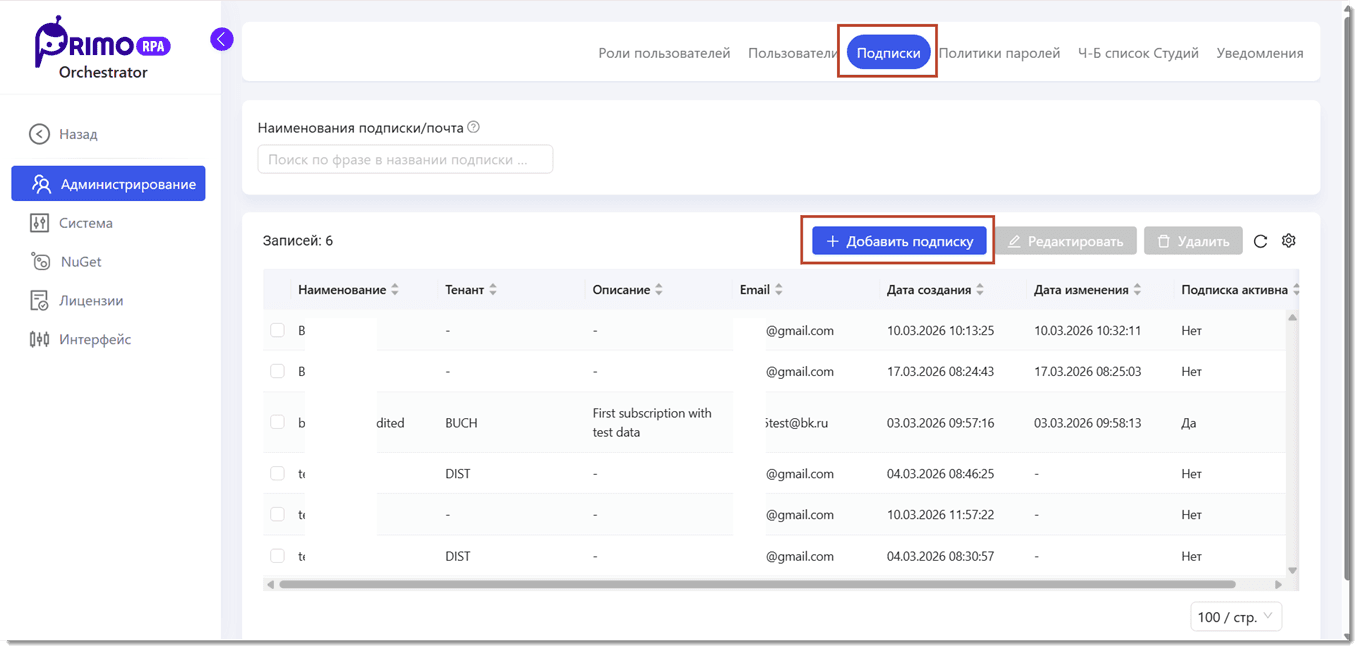Open Лицензии section in sidebar

[x=90, y=300]
